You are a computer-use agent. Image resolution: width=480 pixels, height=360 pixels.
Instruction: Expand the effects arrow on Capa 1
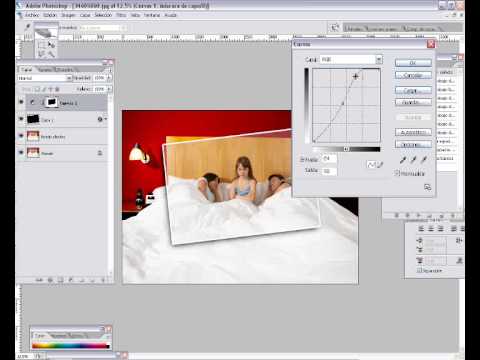(x=106, y=119)
